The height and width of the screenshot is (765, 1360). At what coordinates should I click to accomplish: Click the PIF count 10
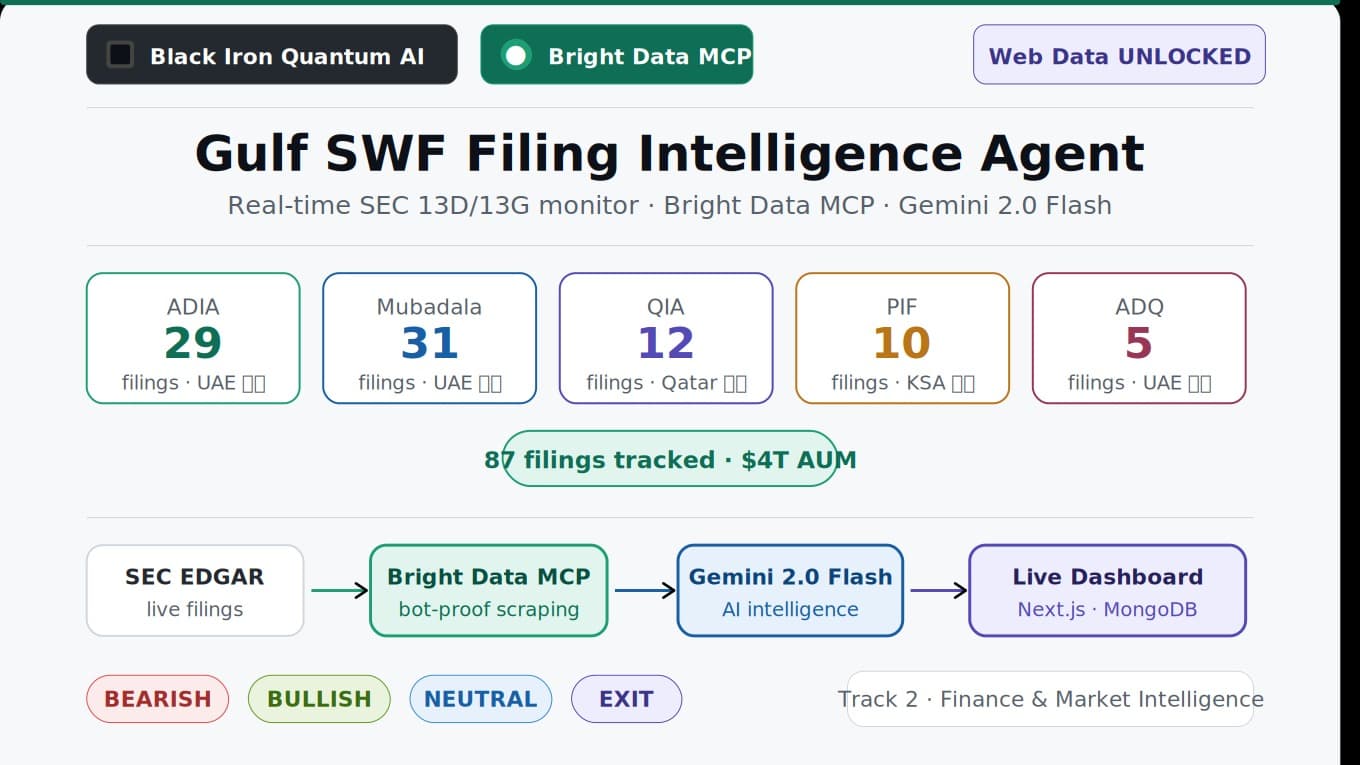click(x=902, y=344)
